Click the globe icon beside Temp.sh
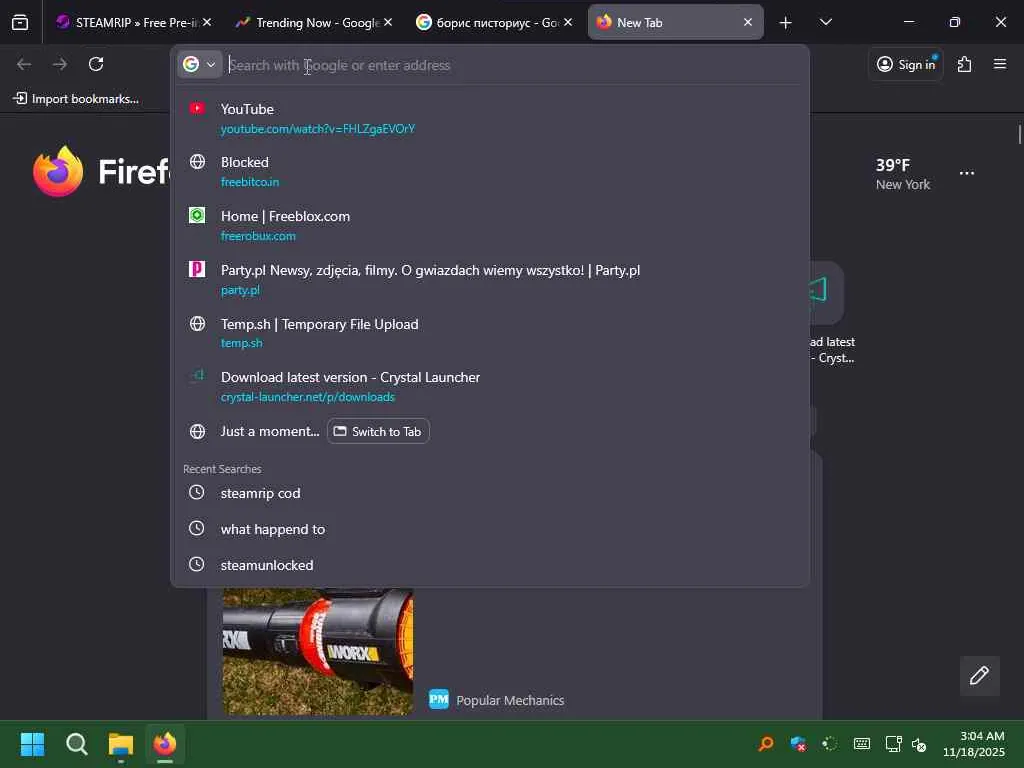The image size is (1024, 768). [x=197, y=323]
